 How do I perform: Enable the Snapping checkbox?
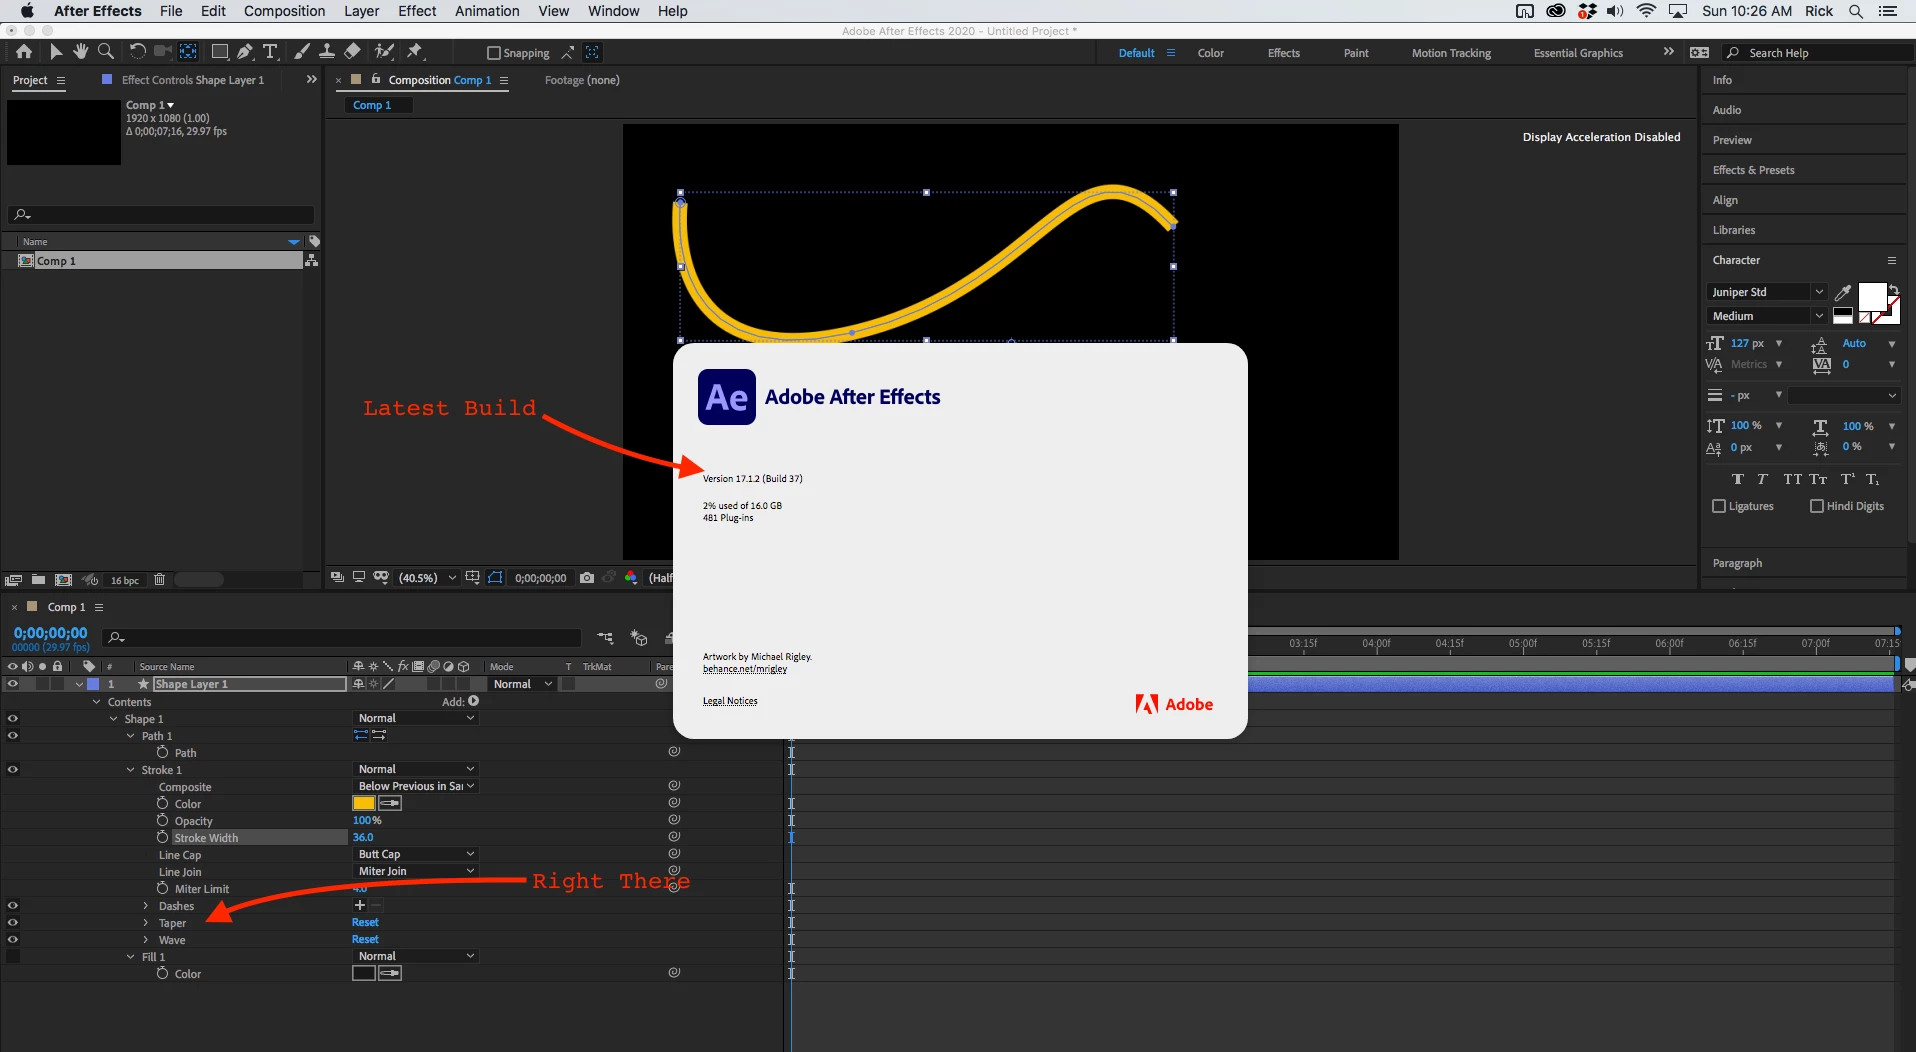(x=493, y=53)
